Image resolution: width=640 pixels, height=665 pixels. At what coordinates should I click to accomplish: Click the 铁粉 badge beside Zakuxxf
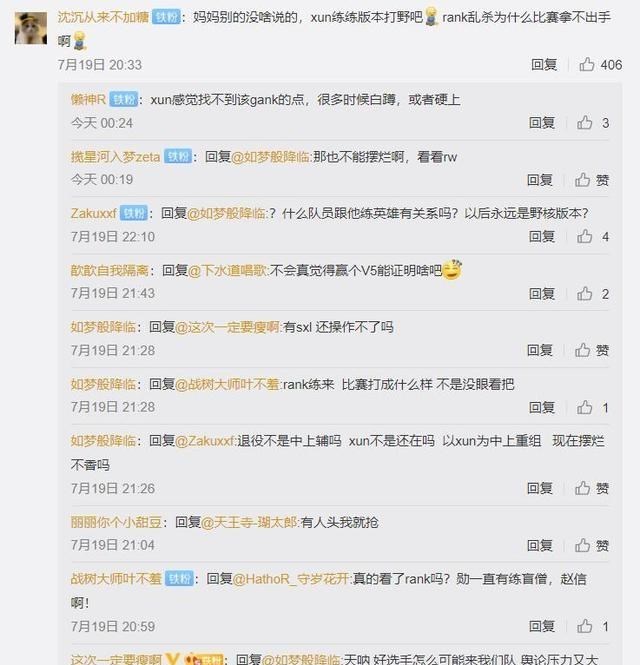(134, 213)
